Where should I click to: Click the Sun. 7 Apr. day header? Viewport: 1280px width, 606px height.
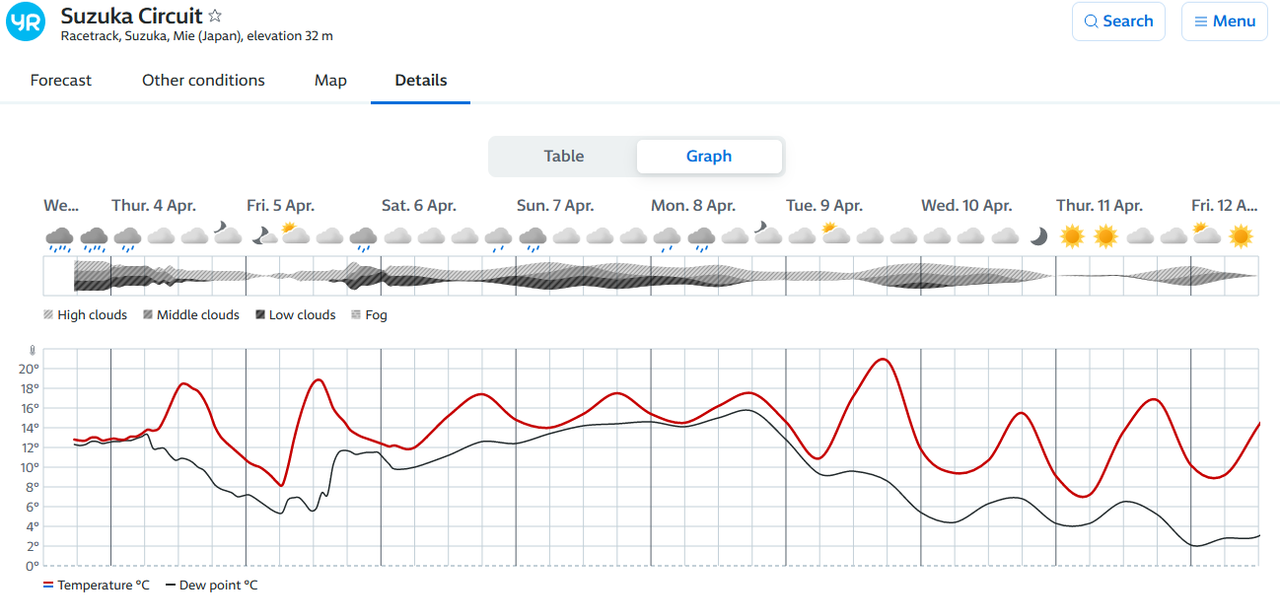555,205
